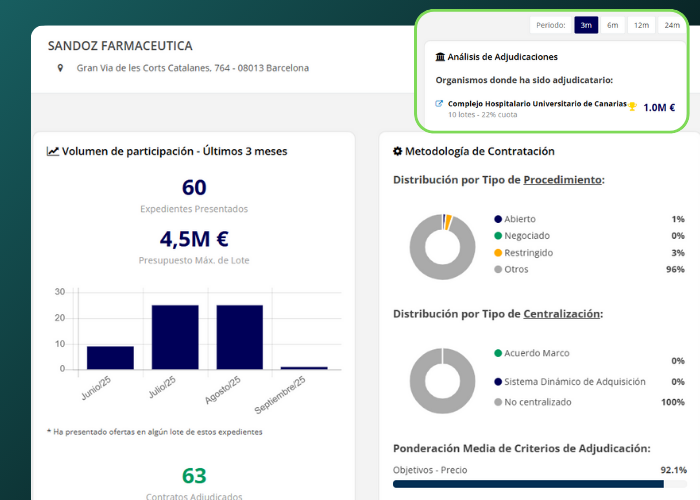
Task: Click the SANDOZ FARMACEUTICA company title
Action: [120, 46]
